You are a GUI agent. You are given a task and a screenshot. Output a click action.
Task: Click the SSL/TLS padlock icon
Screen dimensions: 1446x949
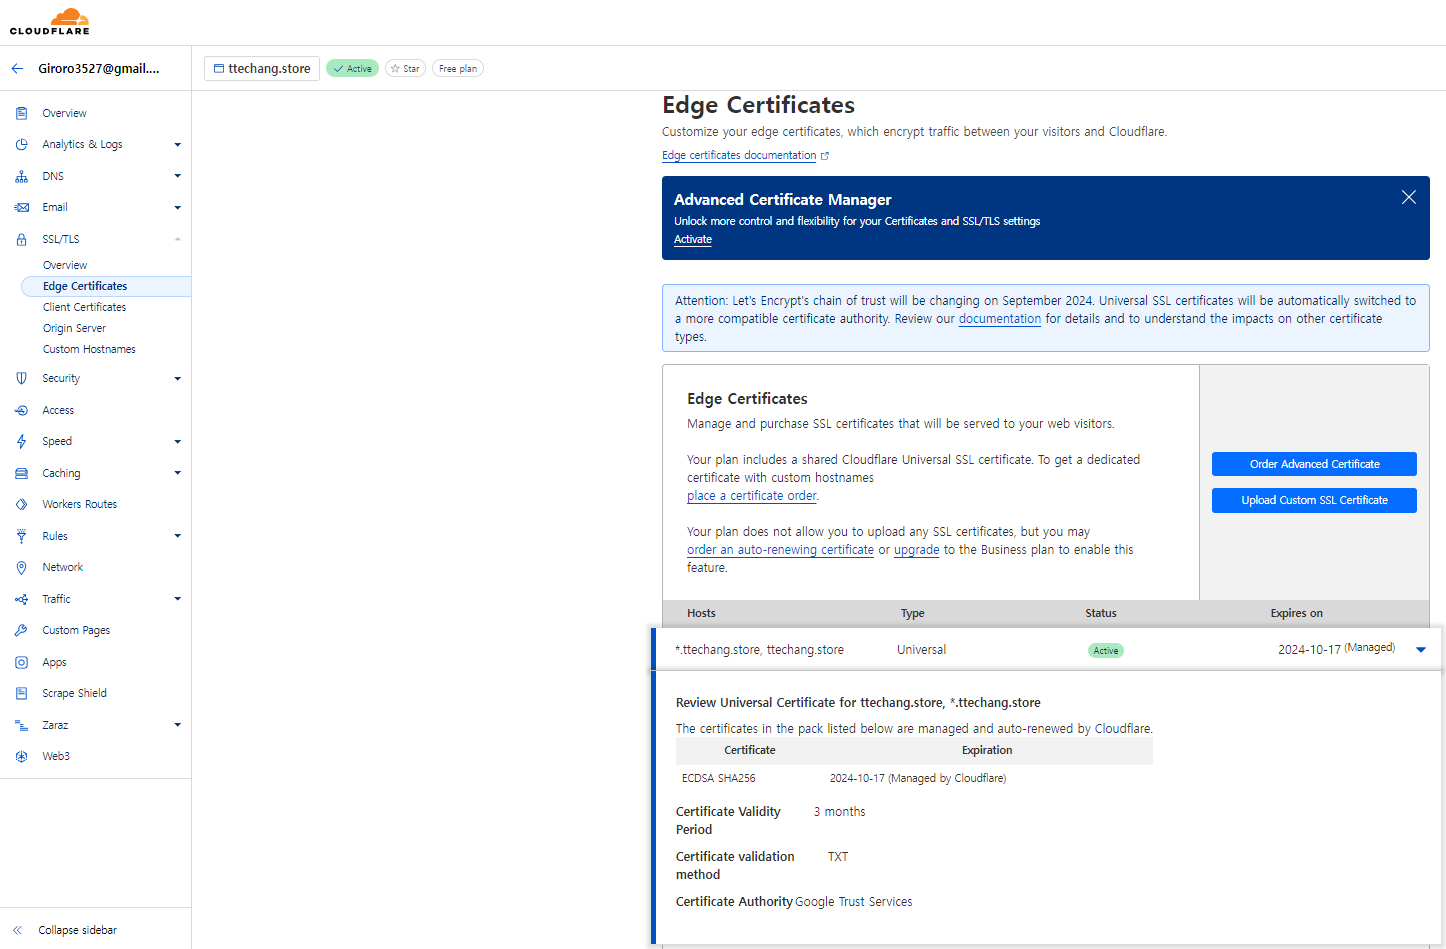pyautogui.click(x=21, y=239)
